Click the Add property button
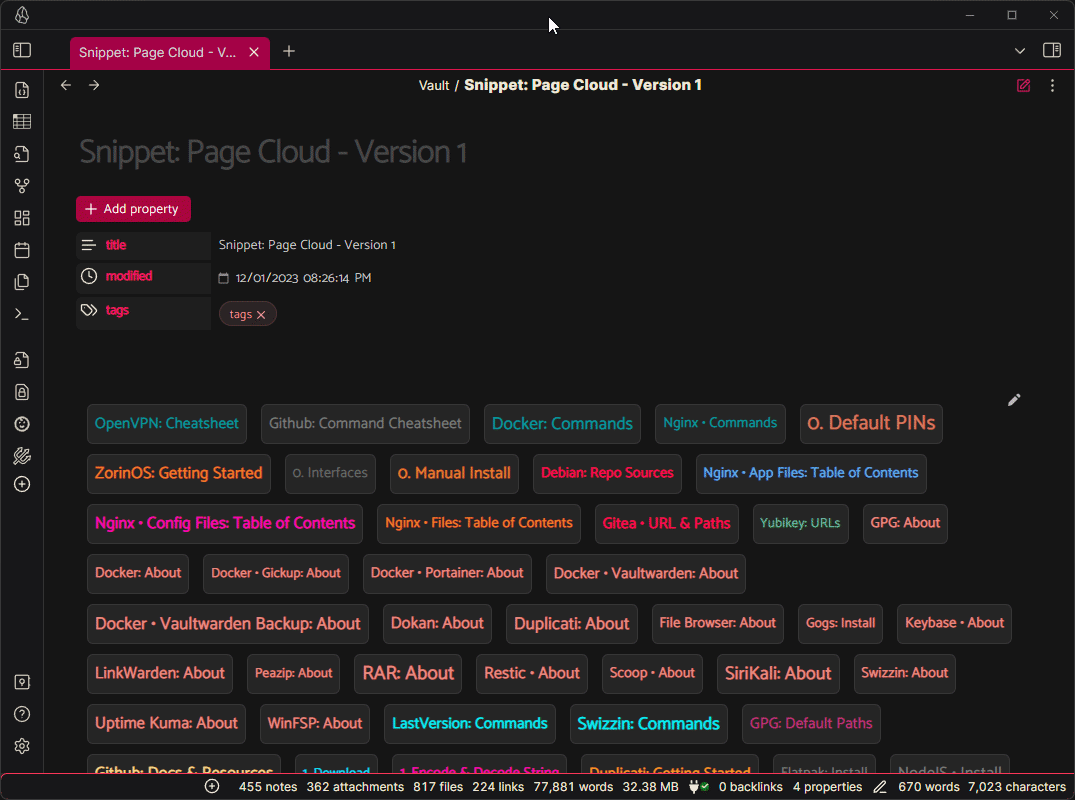 pyautogui.click(x=133, y=209)
